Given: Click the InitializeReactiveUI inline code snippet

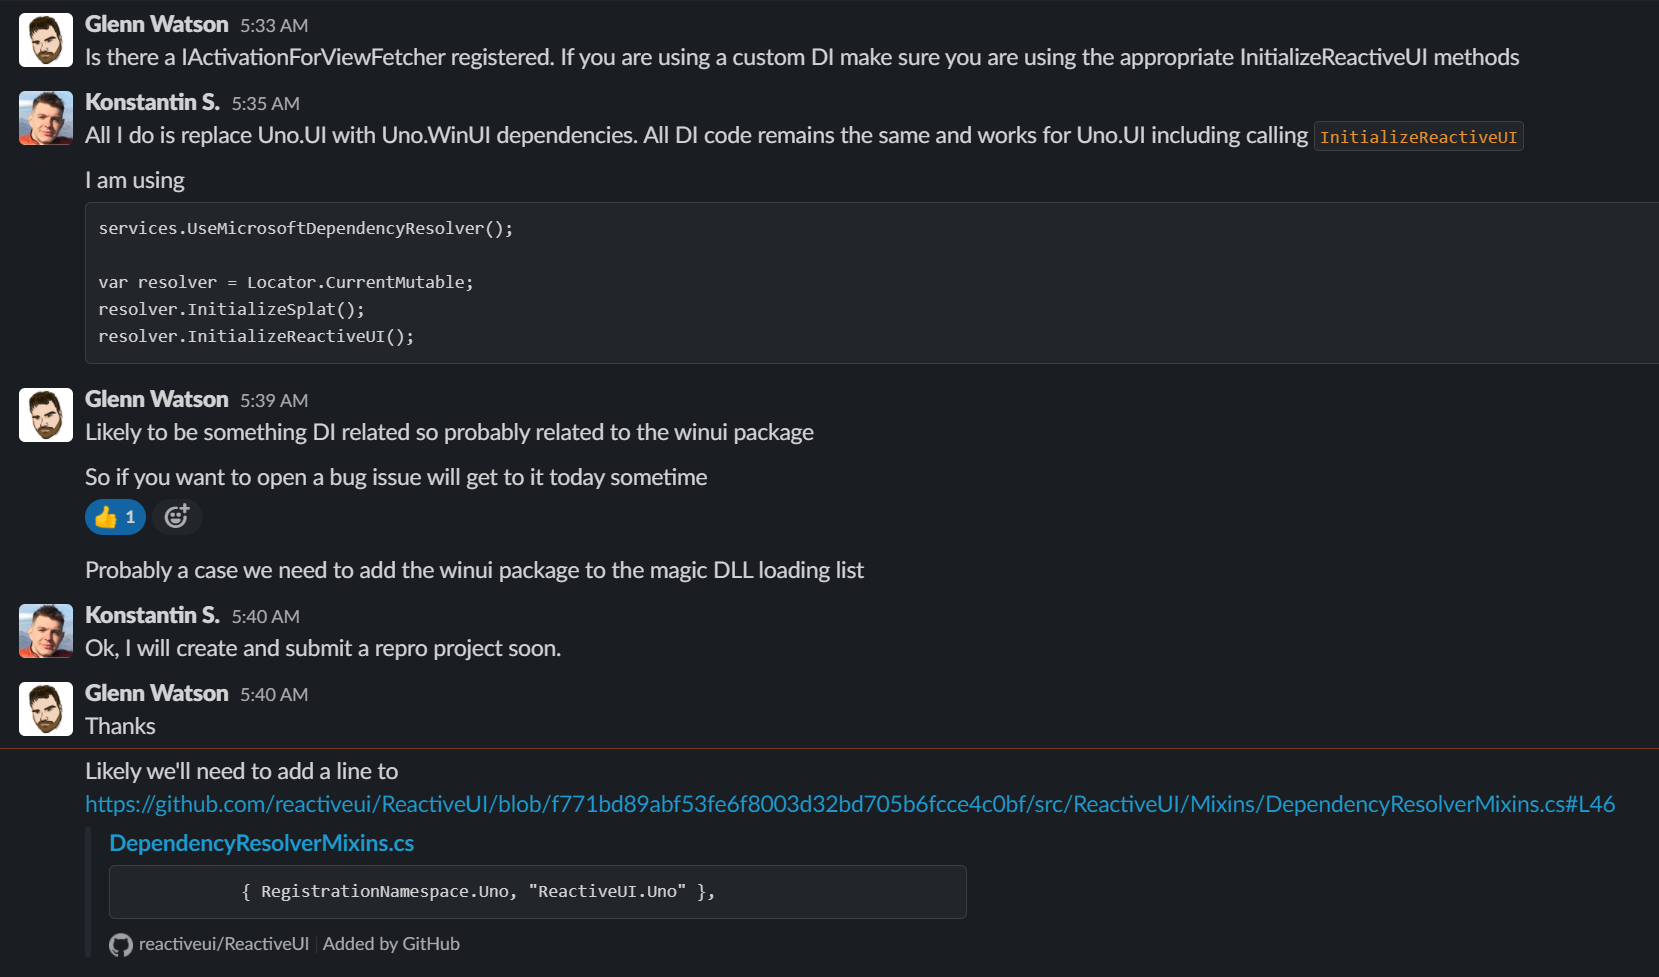Looking at the screenshot, I should 1419,136.
